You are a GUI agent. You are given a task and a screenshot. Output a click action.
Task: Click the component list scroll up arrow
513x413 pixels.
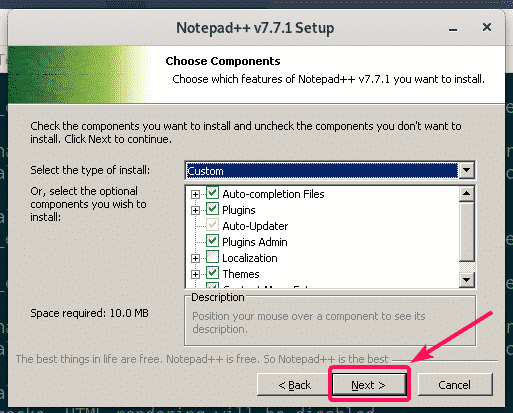click(x=466, y=194)
